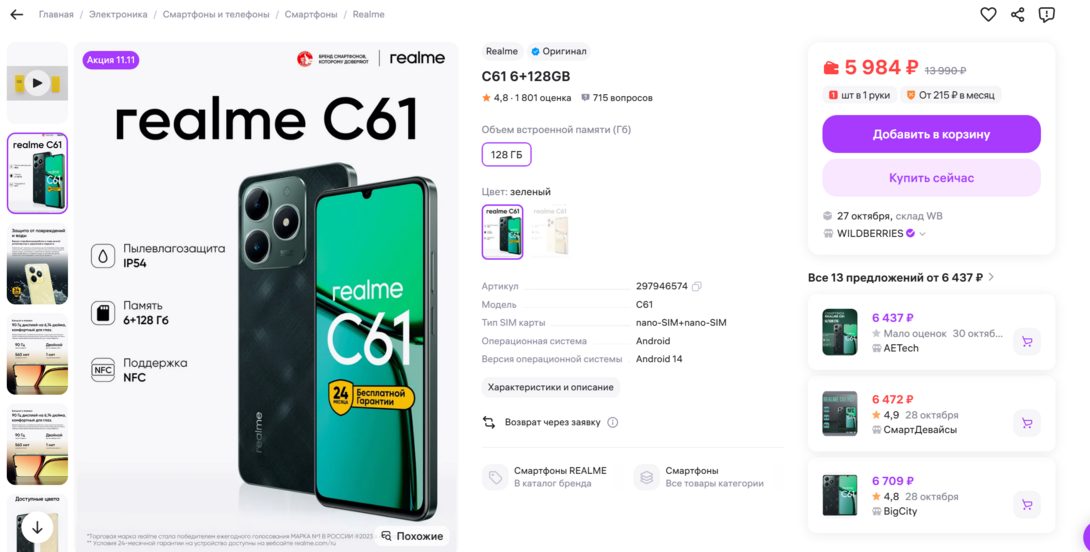Click Добавить в корзину button
This screenshot has width=1090, height=552.
932,134
